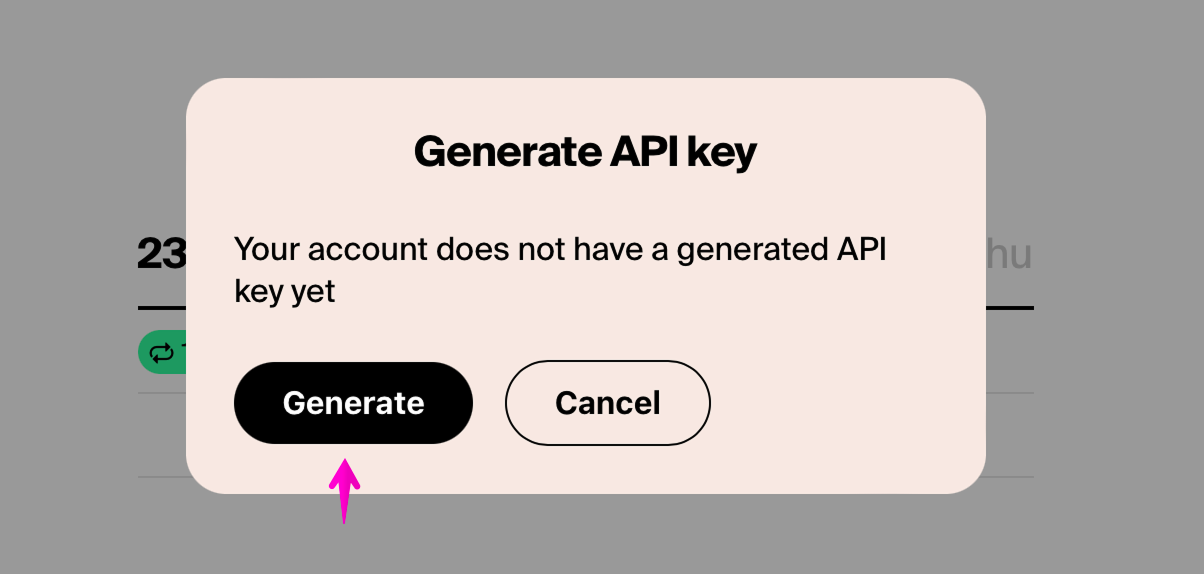
Task: Click the green recurring badge behind dialog
Action: coord(162,352)
